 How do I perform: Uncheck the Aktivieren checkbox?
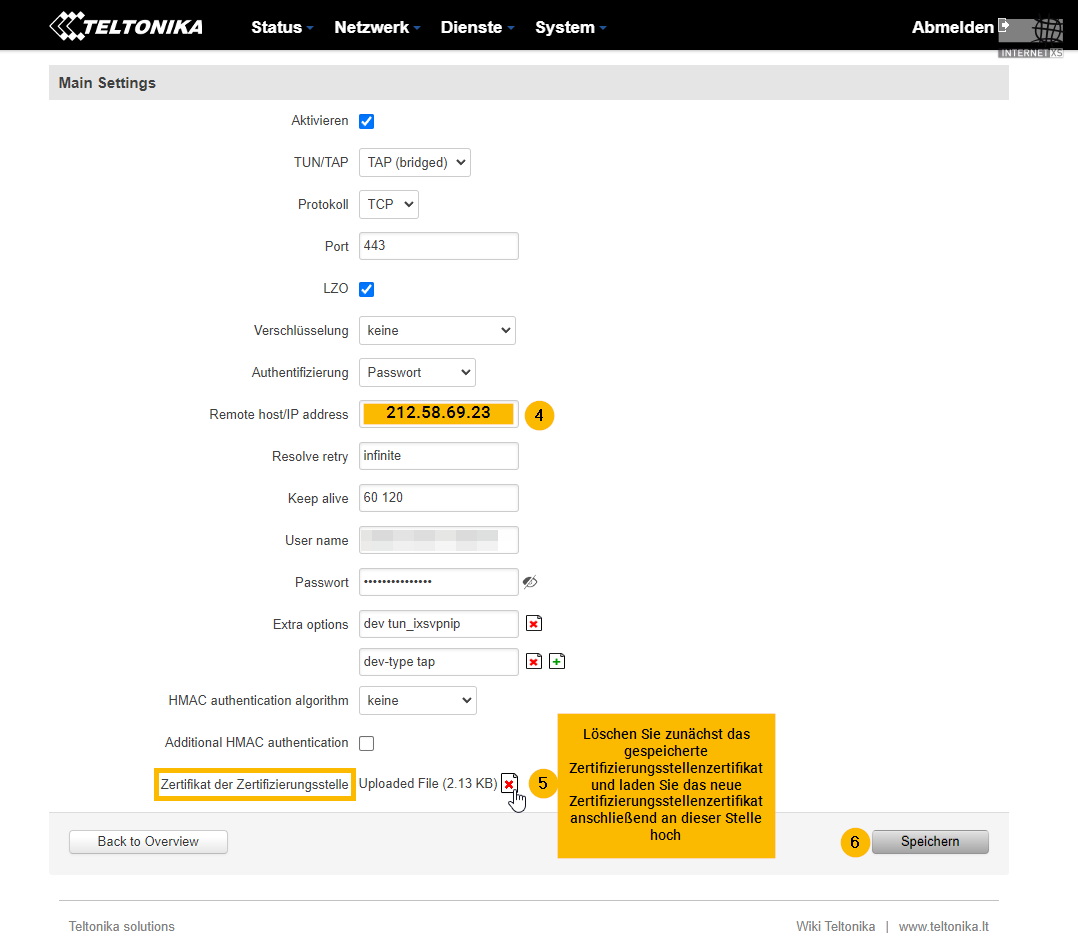tap(366, 121)
